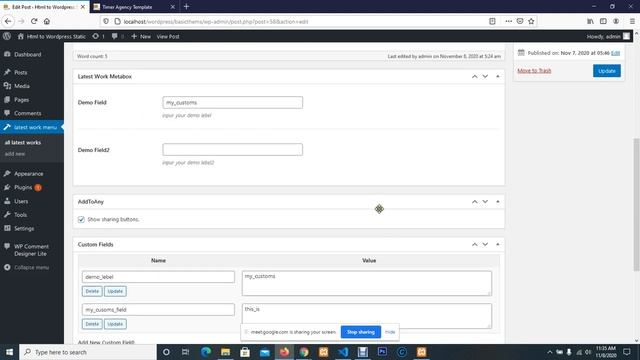Open all latest works submenu
Viewport: 640px width, 360px height.
[23, 142]
